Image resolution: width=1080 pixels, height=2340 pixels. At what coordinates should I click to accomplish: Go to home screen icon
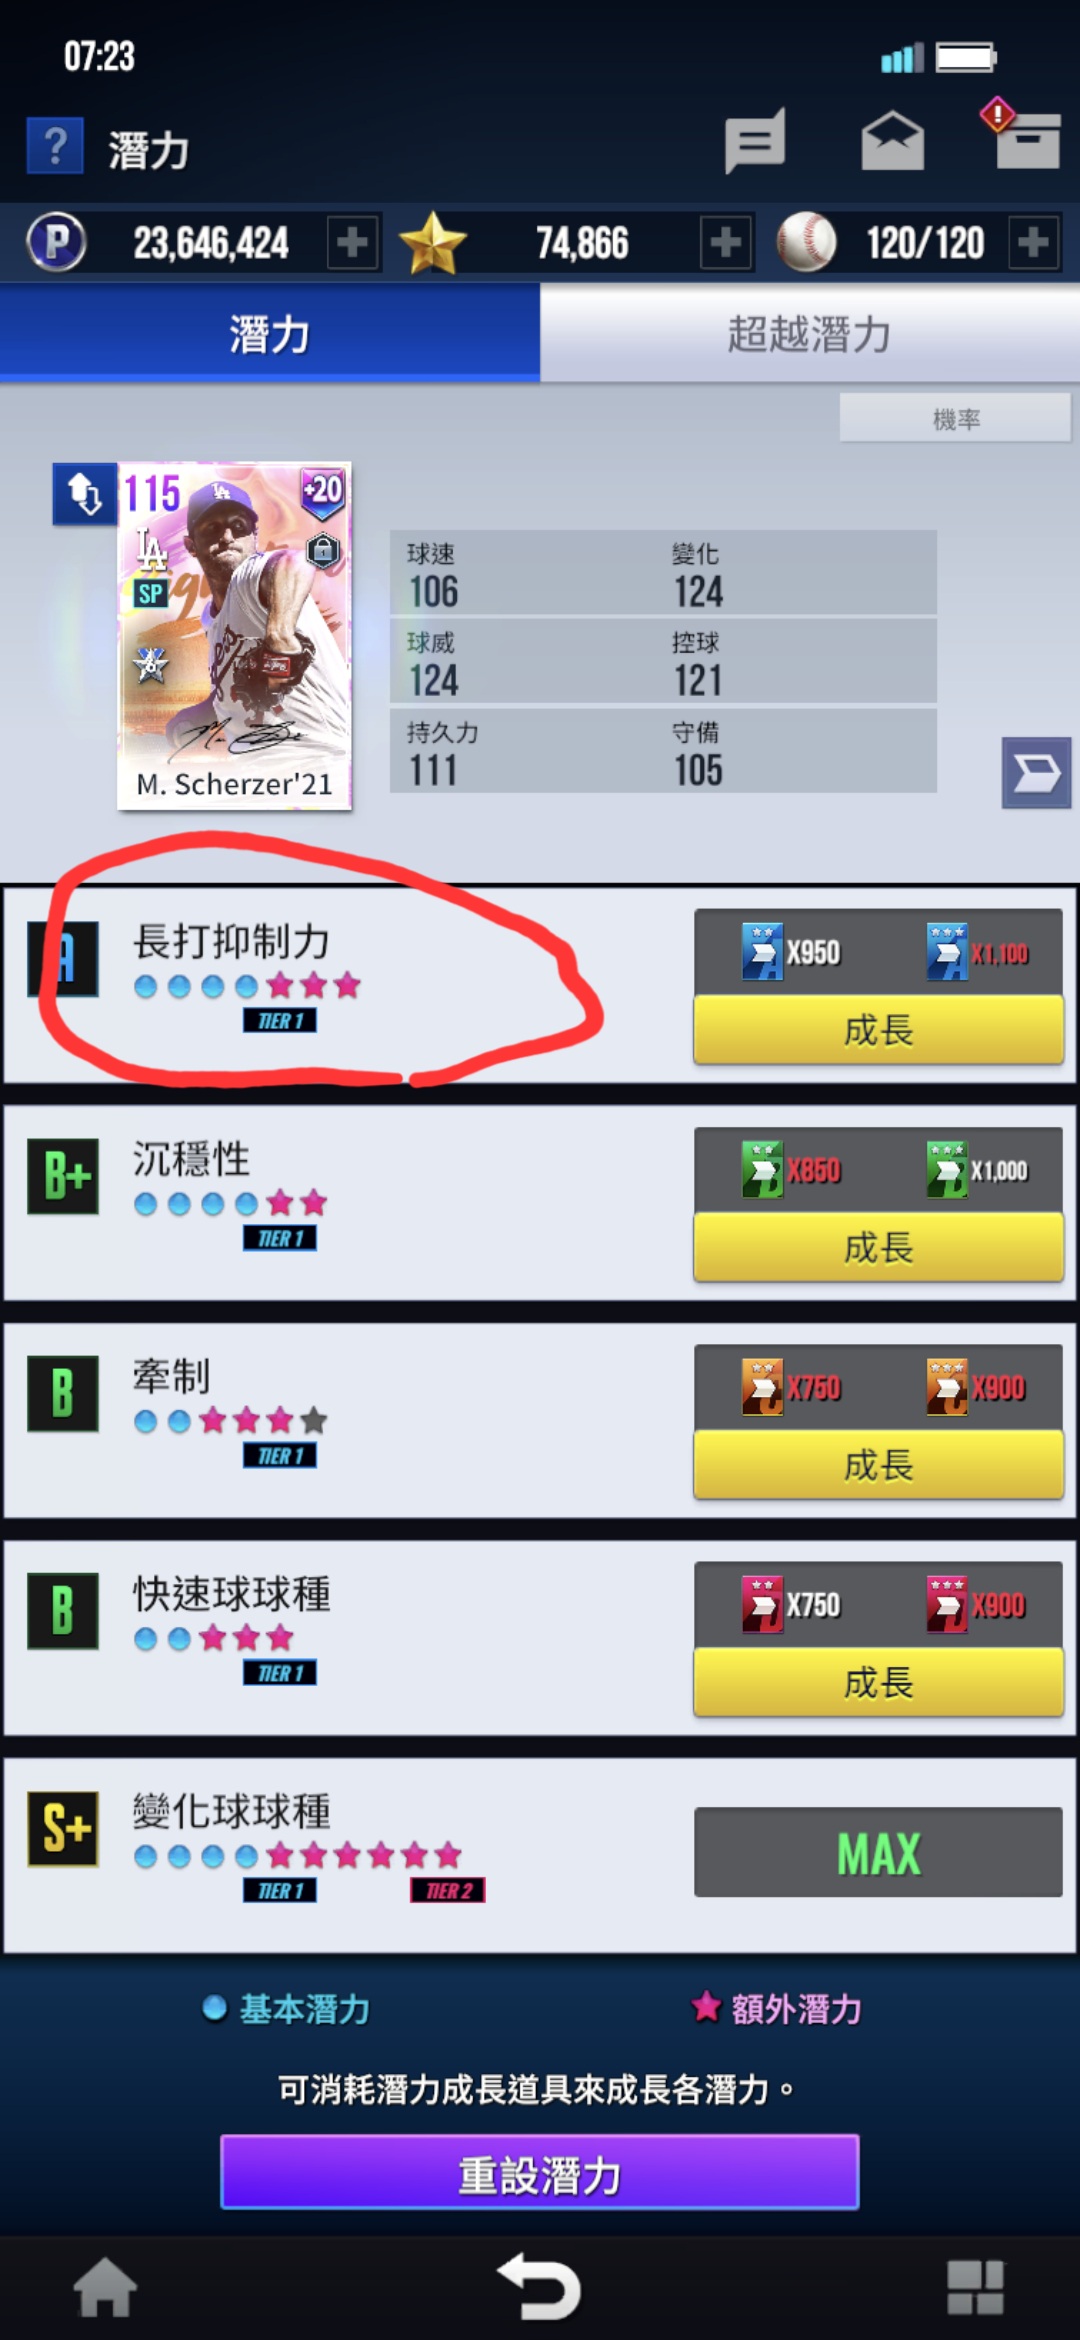[x=104, y=2287]
